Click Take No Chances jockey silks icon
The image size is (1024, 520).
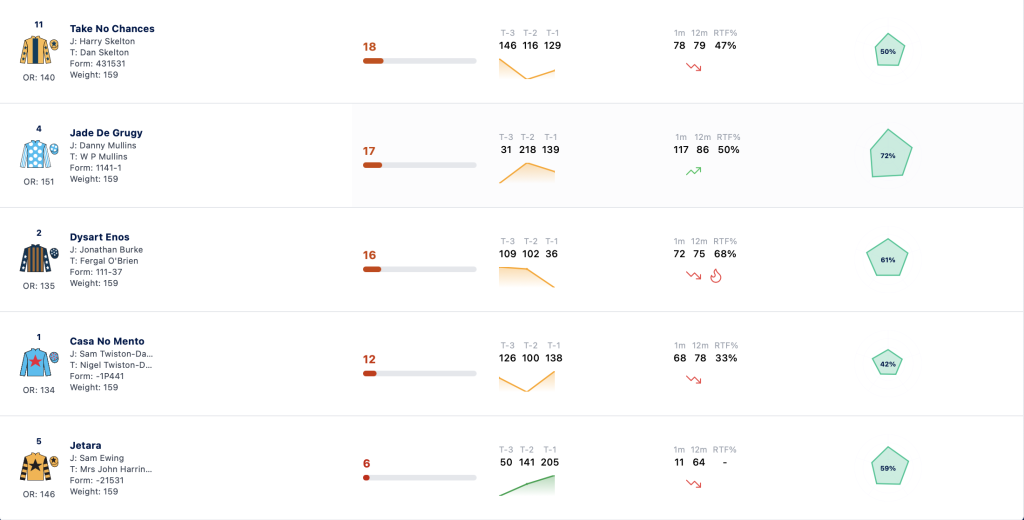tap(39, 50)
